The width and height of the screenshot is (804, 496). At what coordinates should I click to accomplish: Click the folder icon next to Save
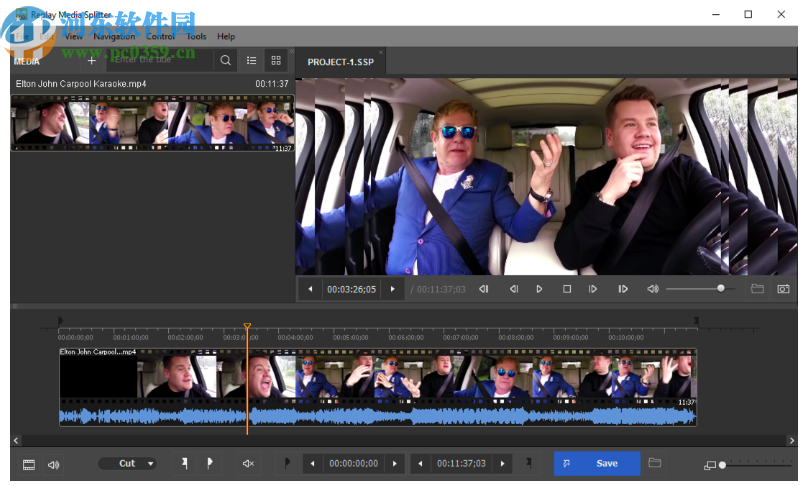click(x=655, y=463)
